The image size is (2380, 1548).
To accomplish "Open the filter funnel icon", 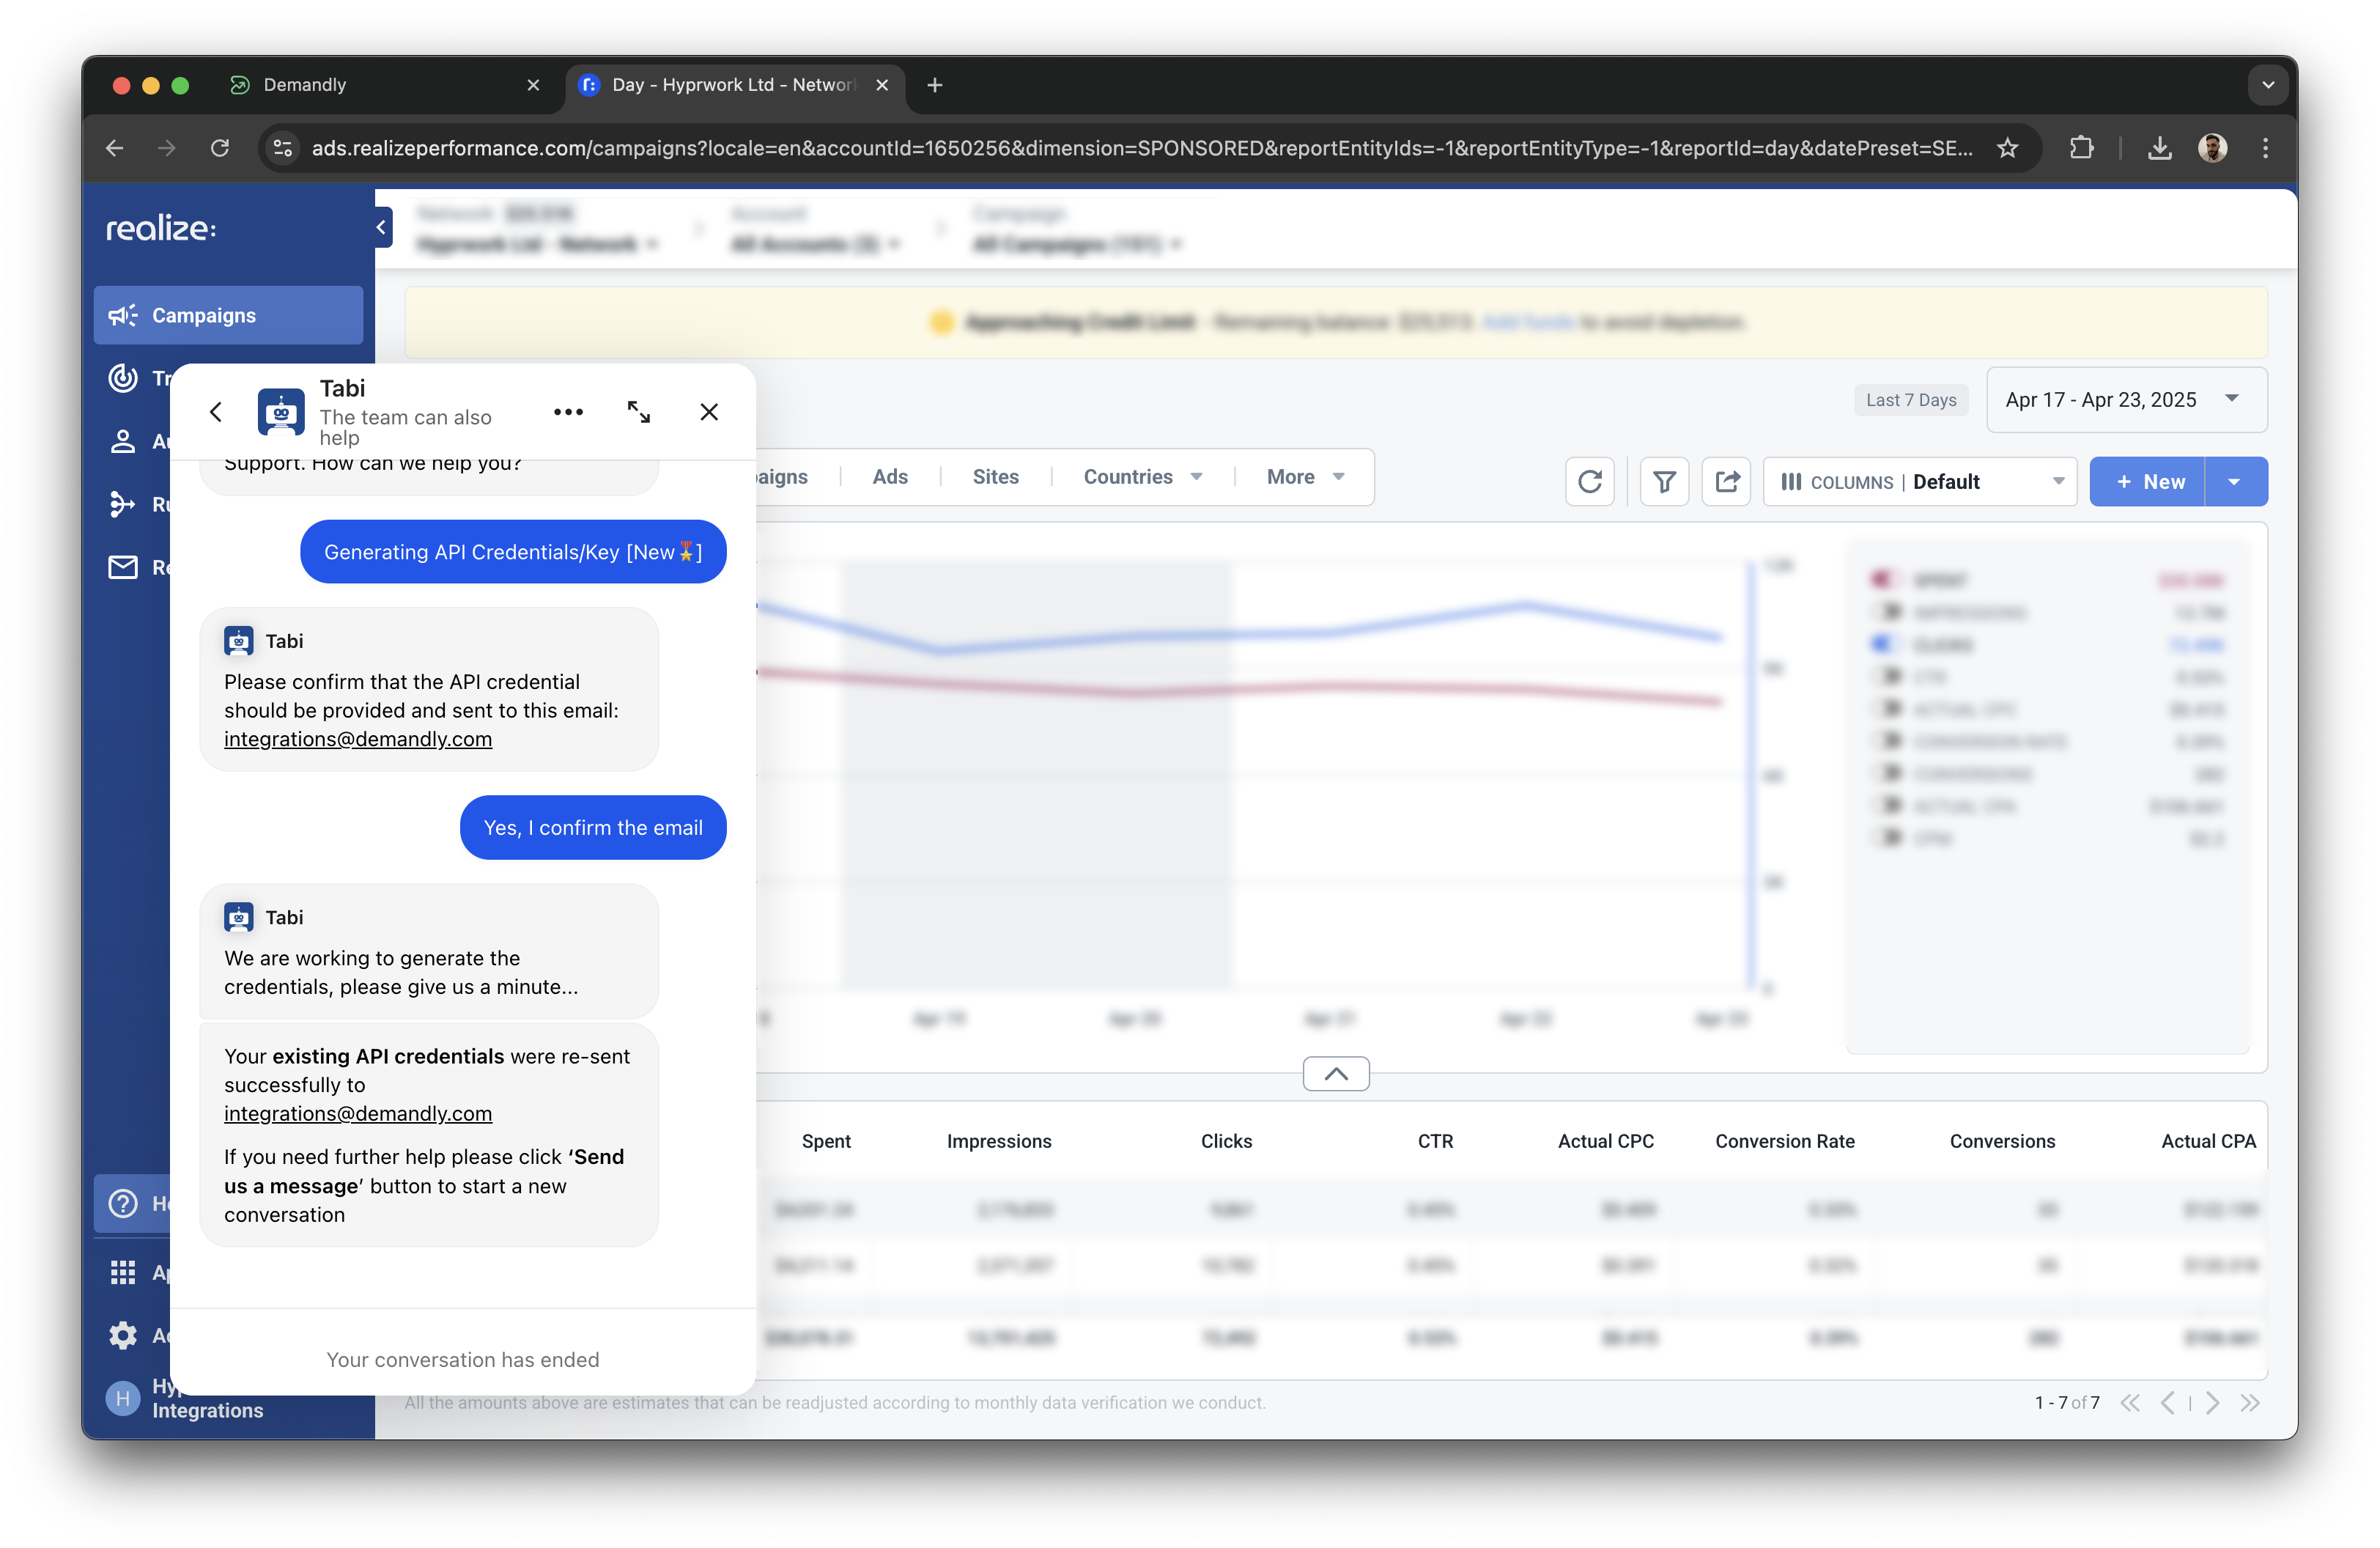I will tap(1664, 482).
